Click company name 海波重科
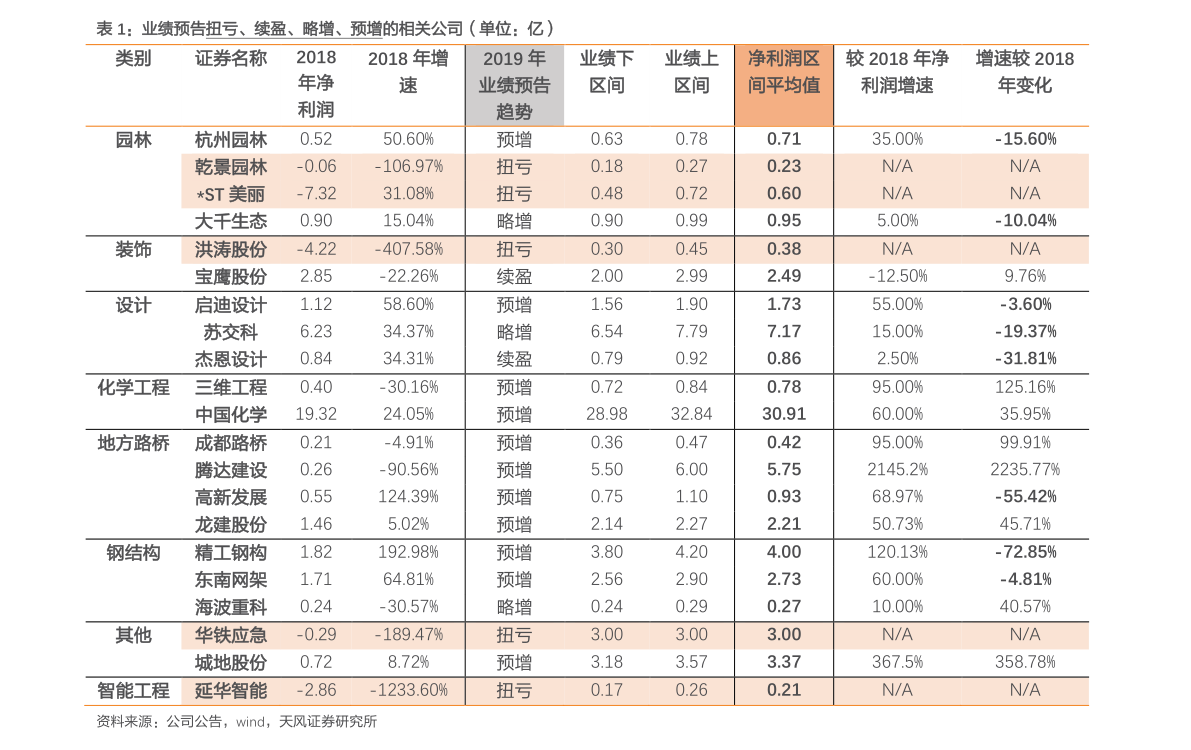Screen dimensions: 1191x750 231,608
